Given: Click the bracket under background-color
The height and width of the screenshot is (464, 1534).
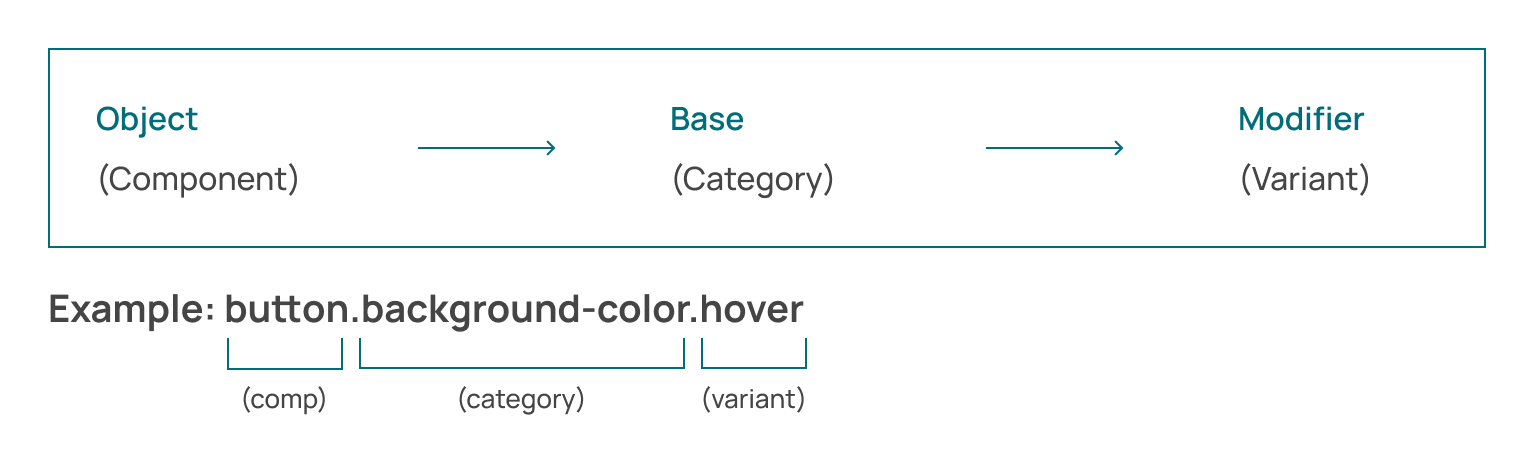Looking at the screenshot, I should [522, 354].
